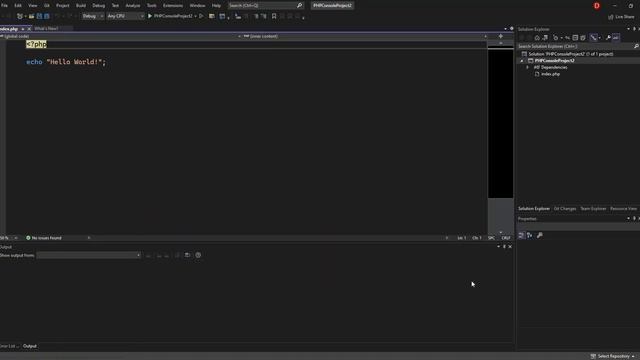
Task: Close the Output panel
Action: point(510,247)
